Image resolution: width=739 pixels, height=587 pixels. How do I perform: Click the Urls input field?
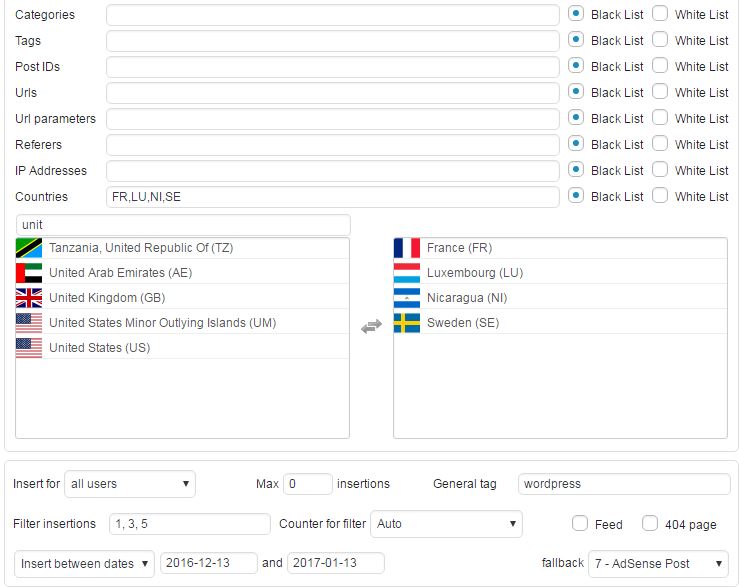333,93
